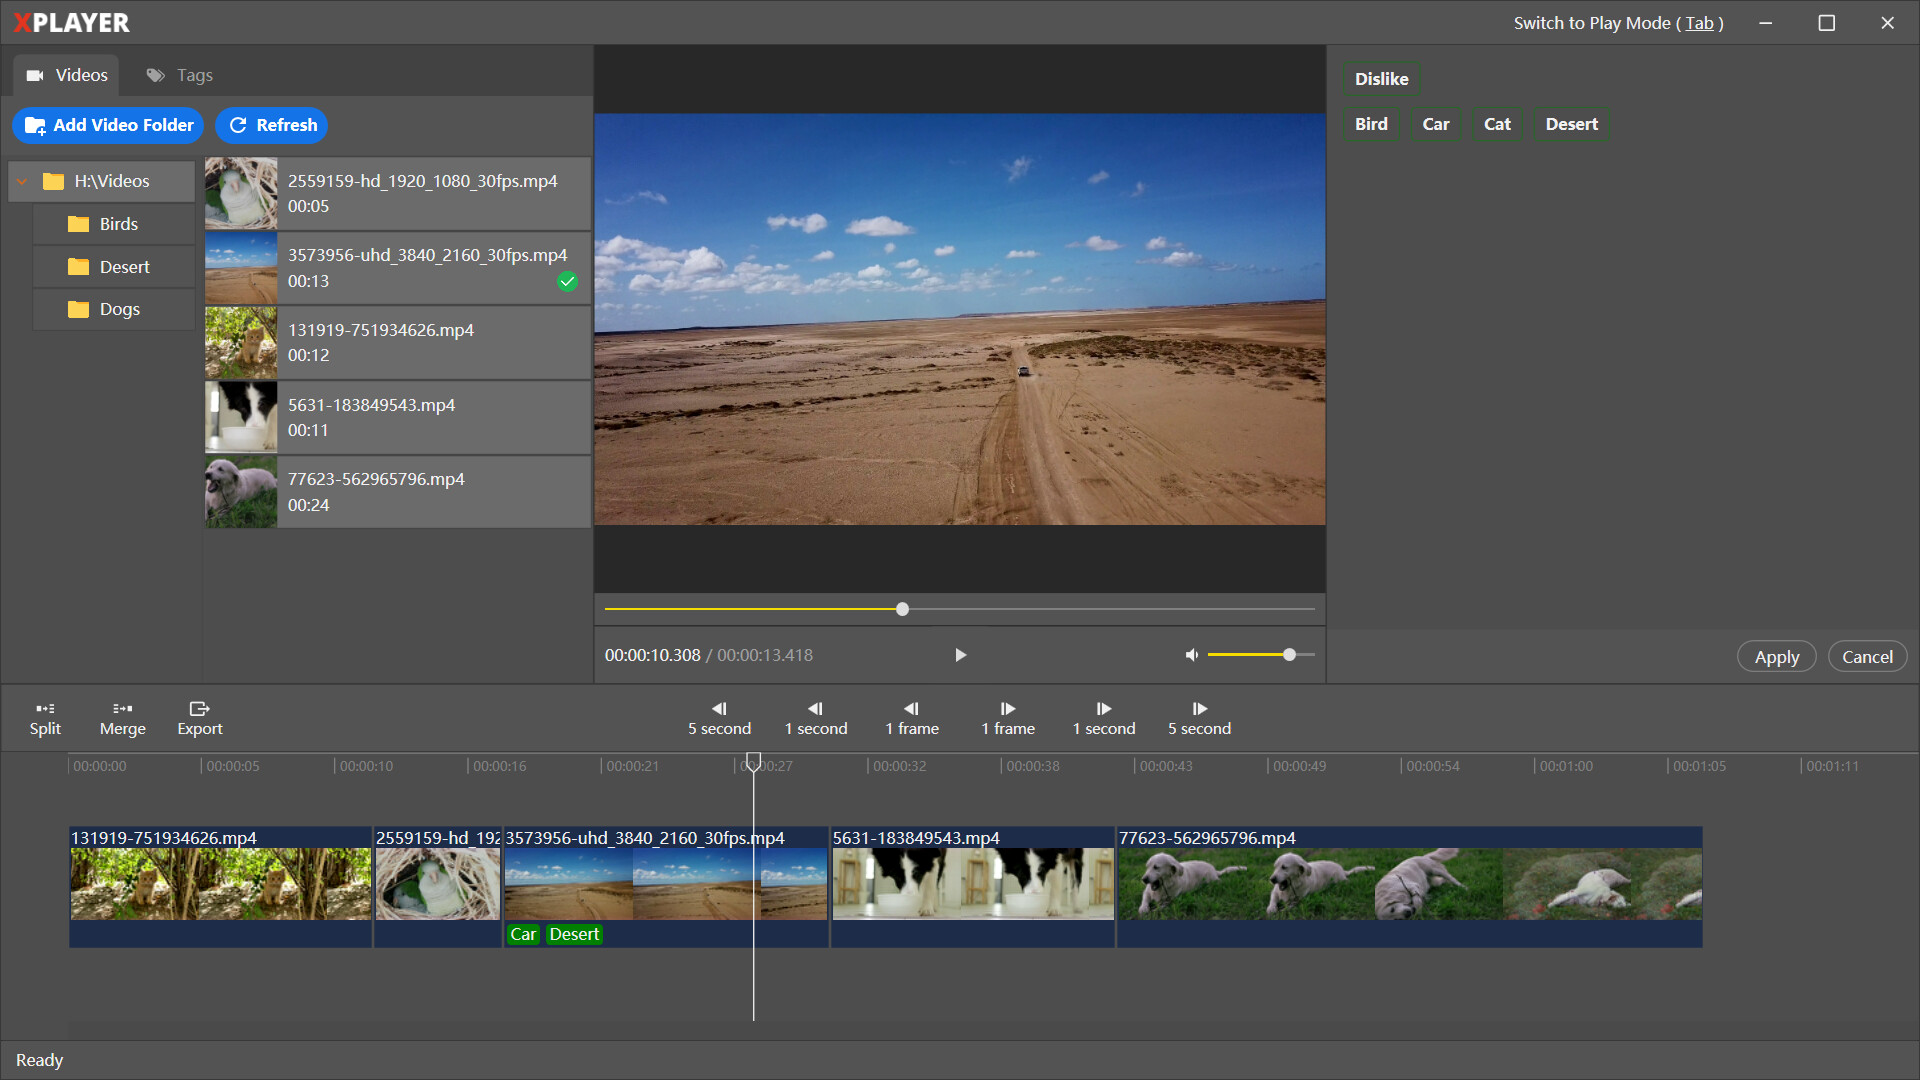1920x1080 pixels.
Task: Toggle the Dislike tag
Action: pos(1381,79)
